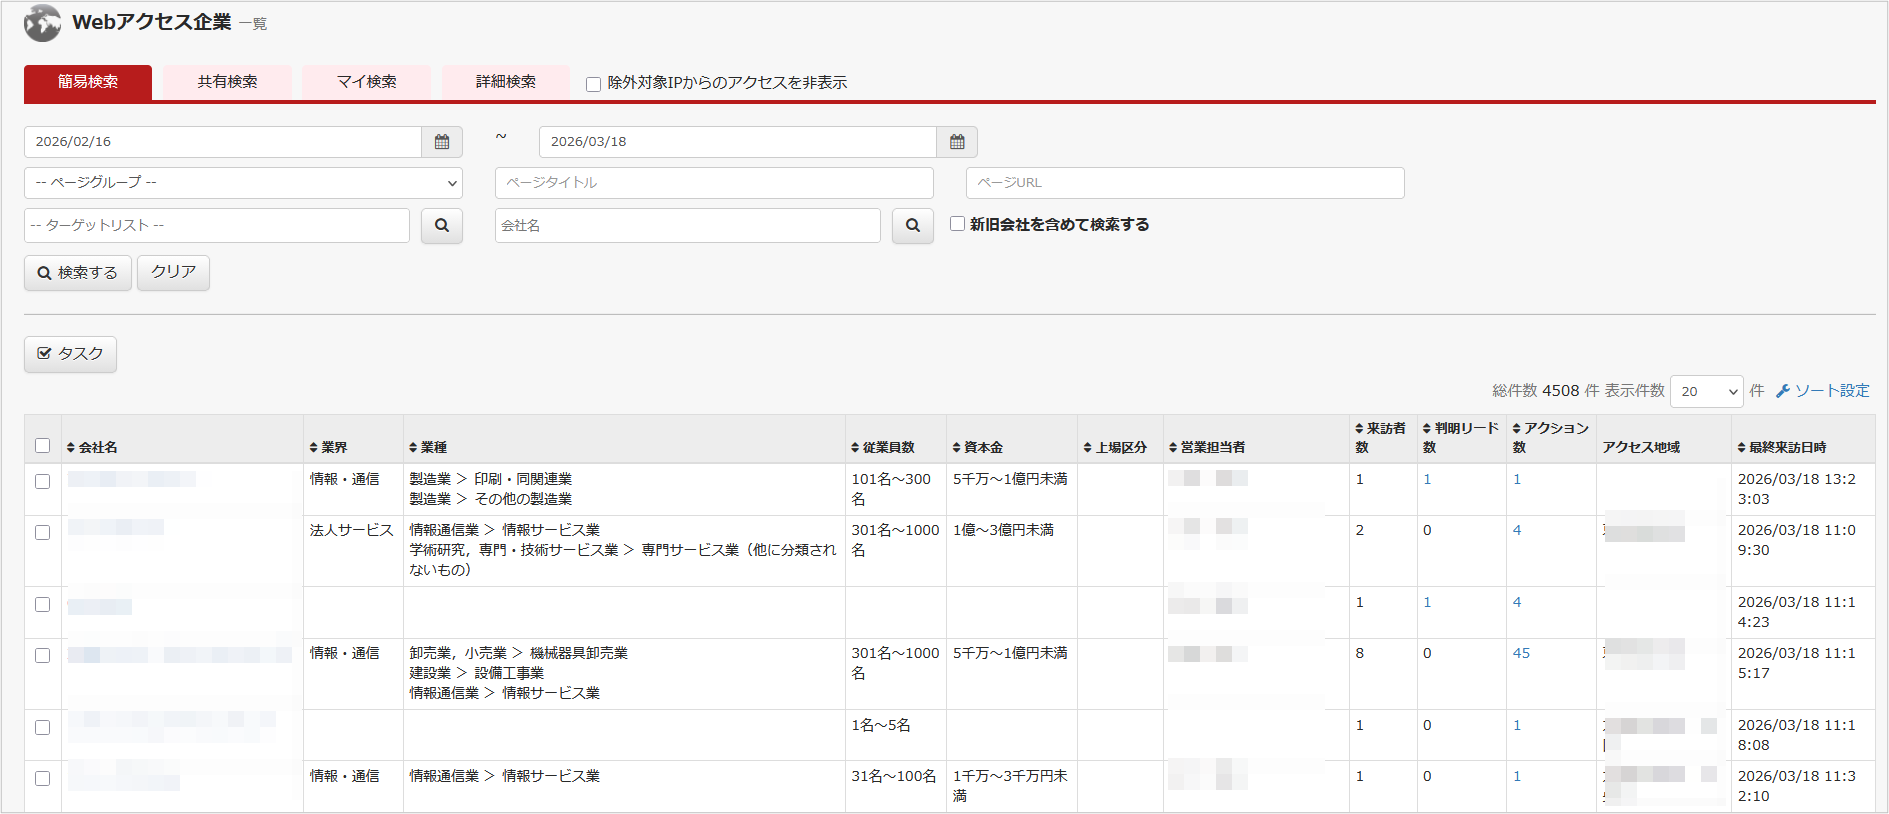Switch to マイ検索 tab
The image size is (1889, 814).
point(367,82)
